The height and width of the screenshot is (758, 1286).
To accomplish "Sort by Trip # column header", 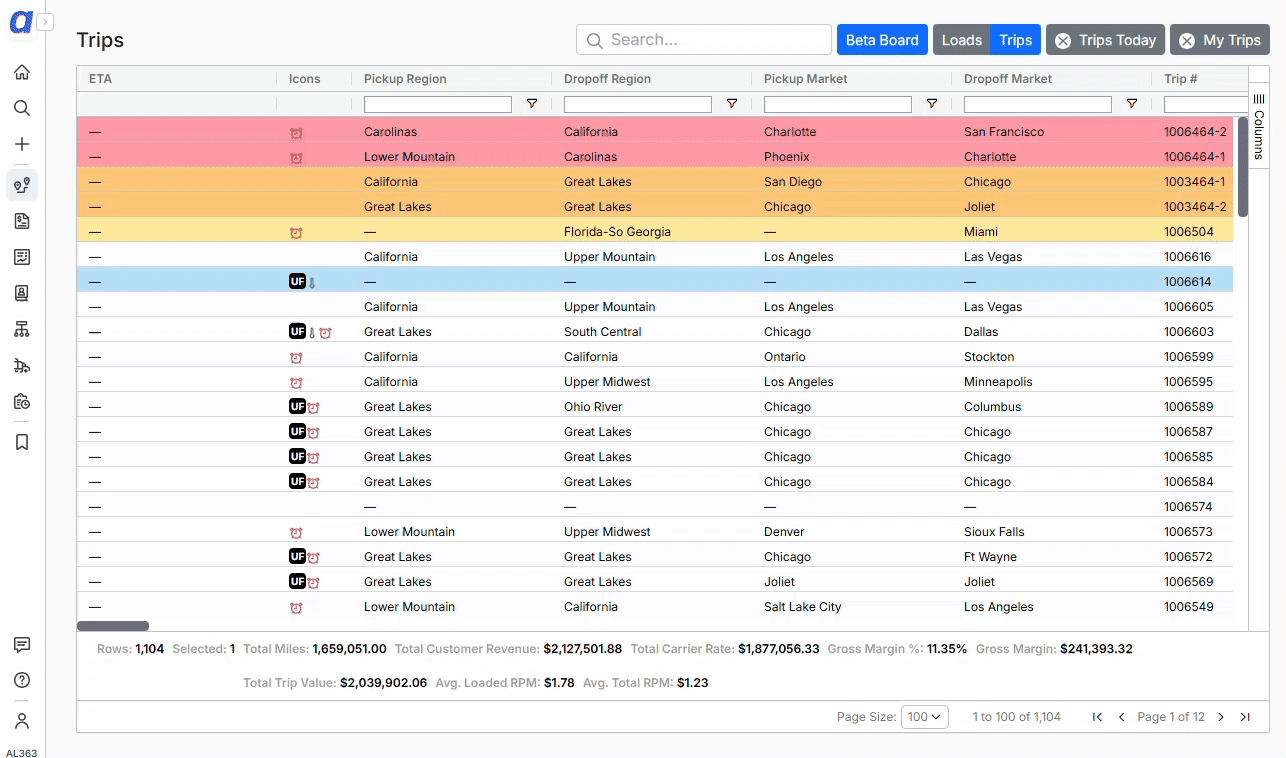I will click(x=1181, y=79).
